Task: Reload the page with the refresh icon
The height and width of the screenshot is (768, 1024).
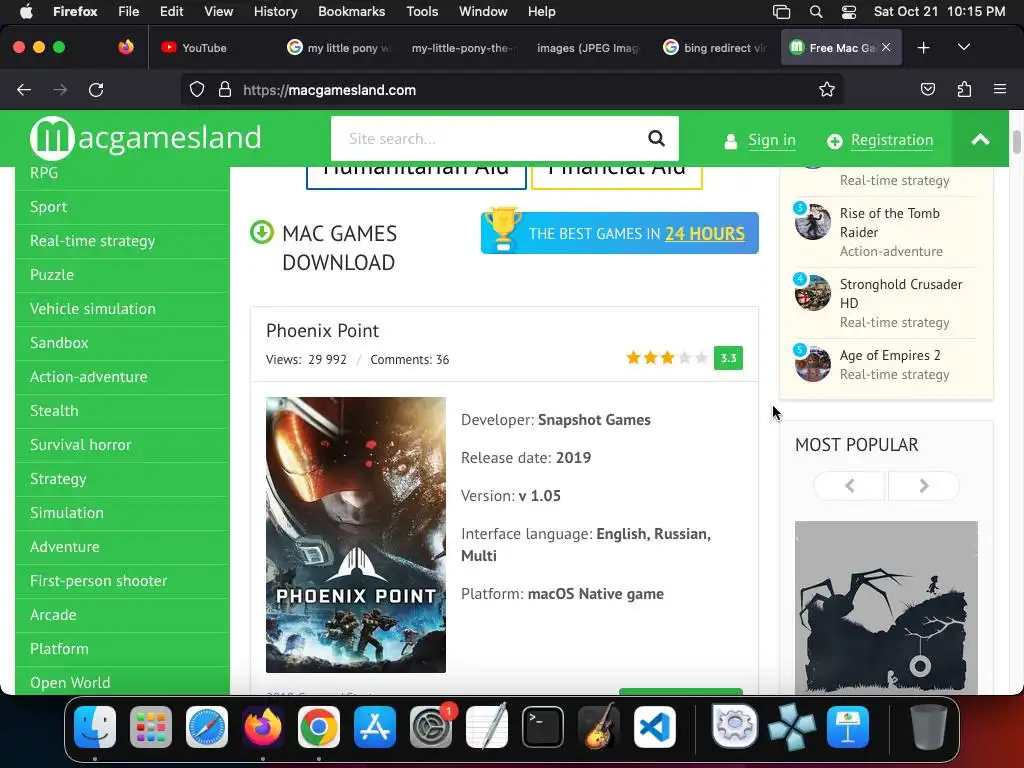Action: 96,90
